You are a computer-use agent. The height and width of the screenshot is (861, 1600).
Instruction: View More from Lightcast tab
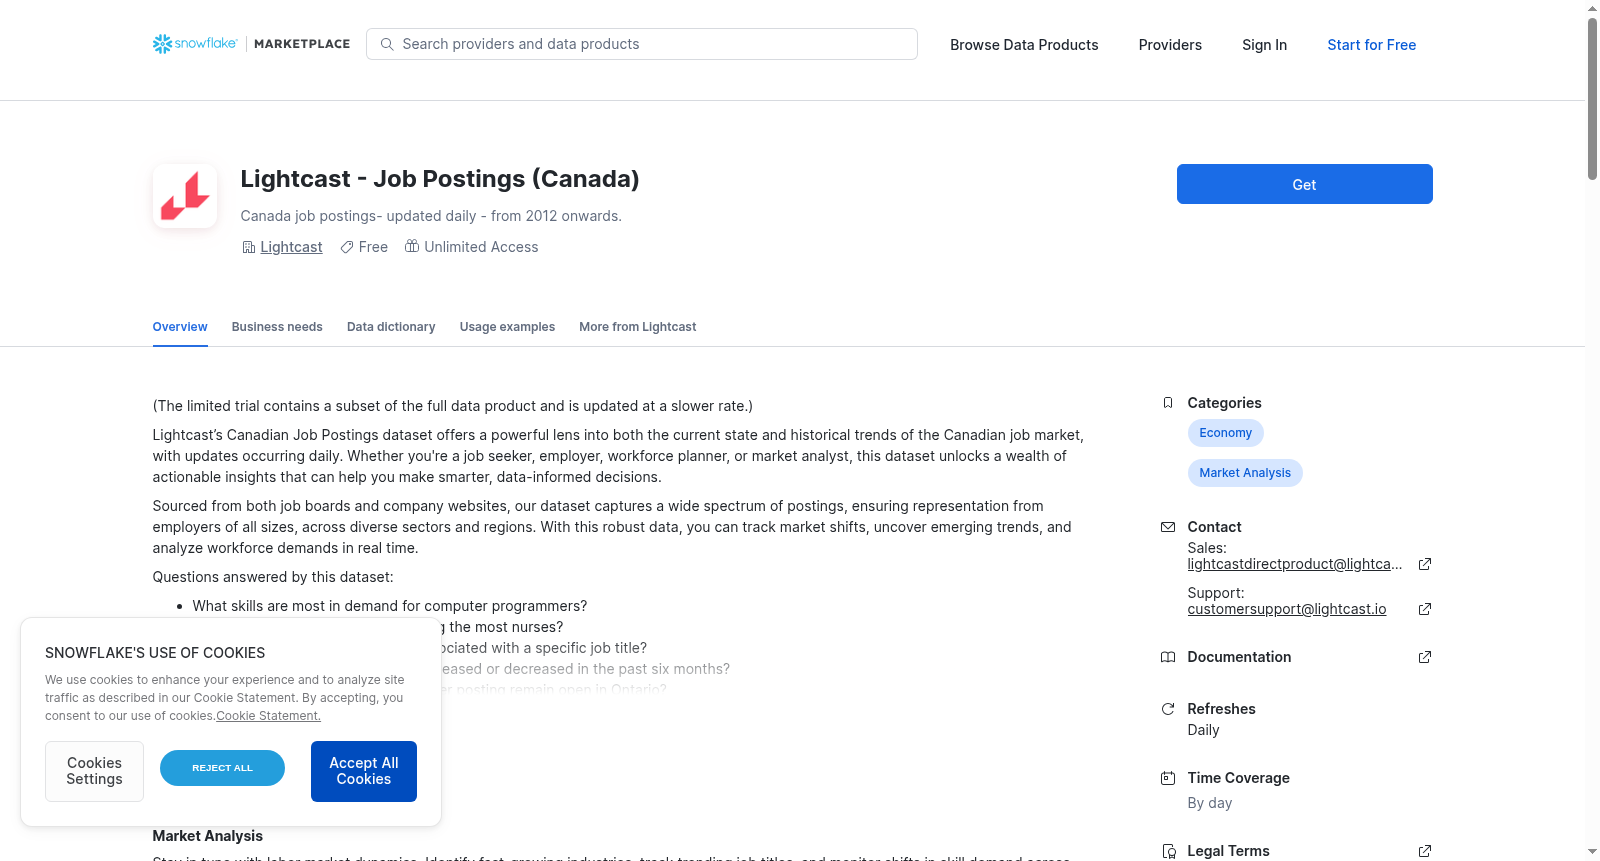[638, 327]
